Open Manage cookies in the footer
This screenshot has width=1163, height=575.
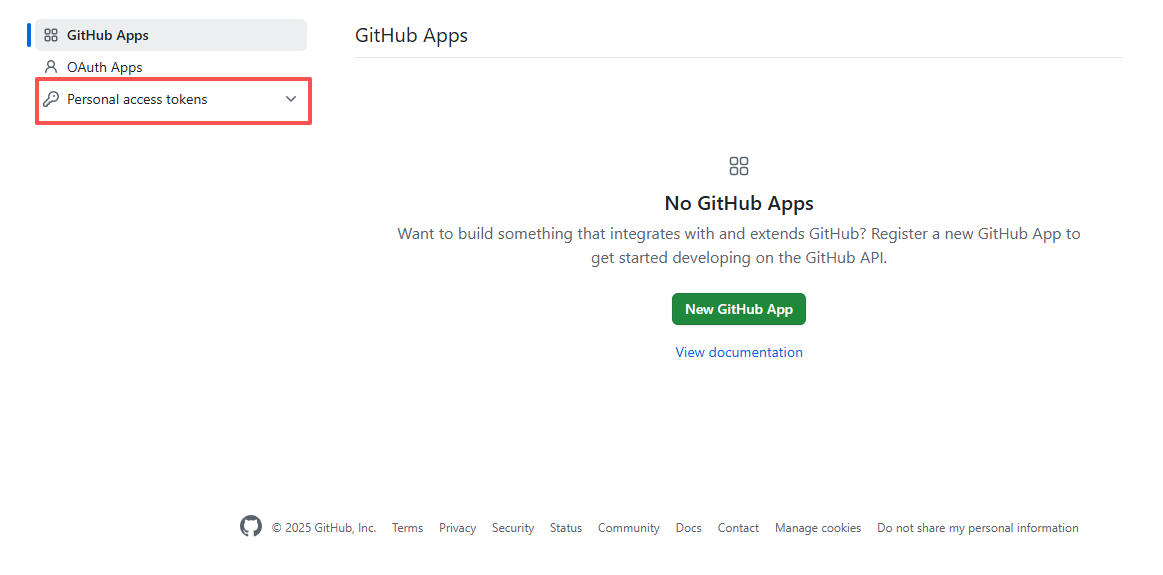coord(818,528)
